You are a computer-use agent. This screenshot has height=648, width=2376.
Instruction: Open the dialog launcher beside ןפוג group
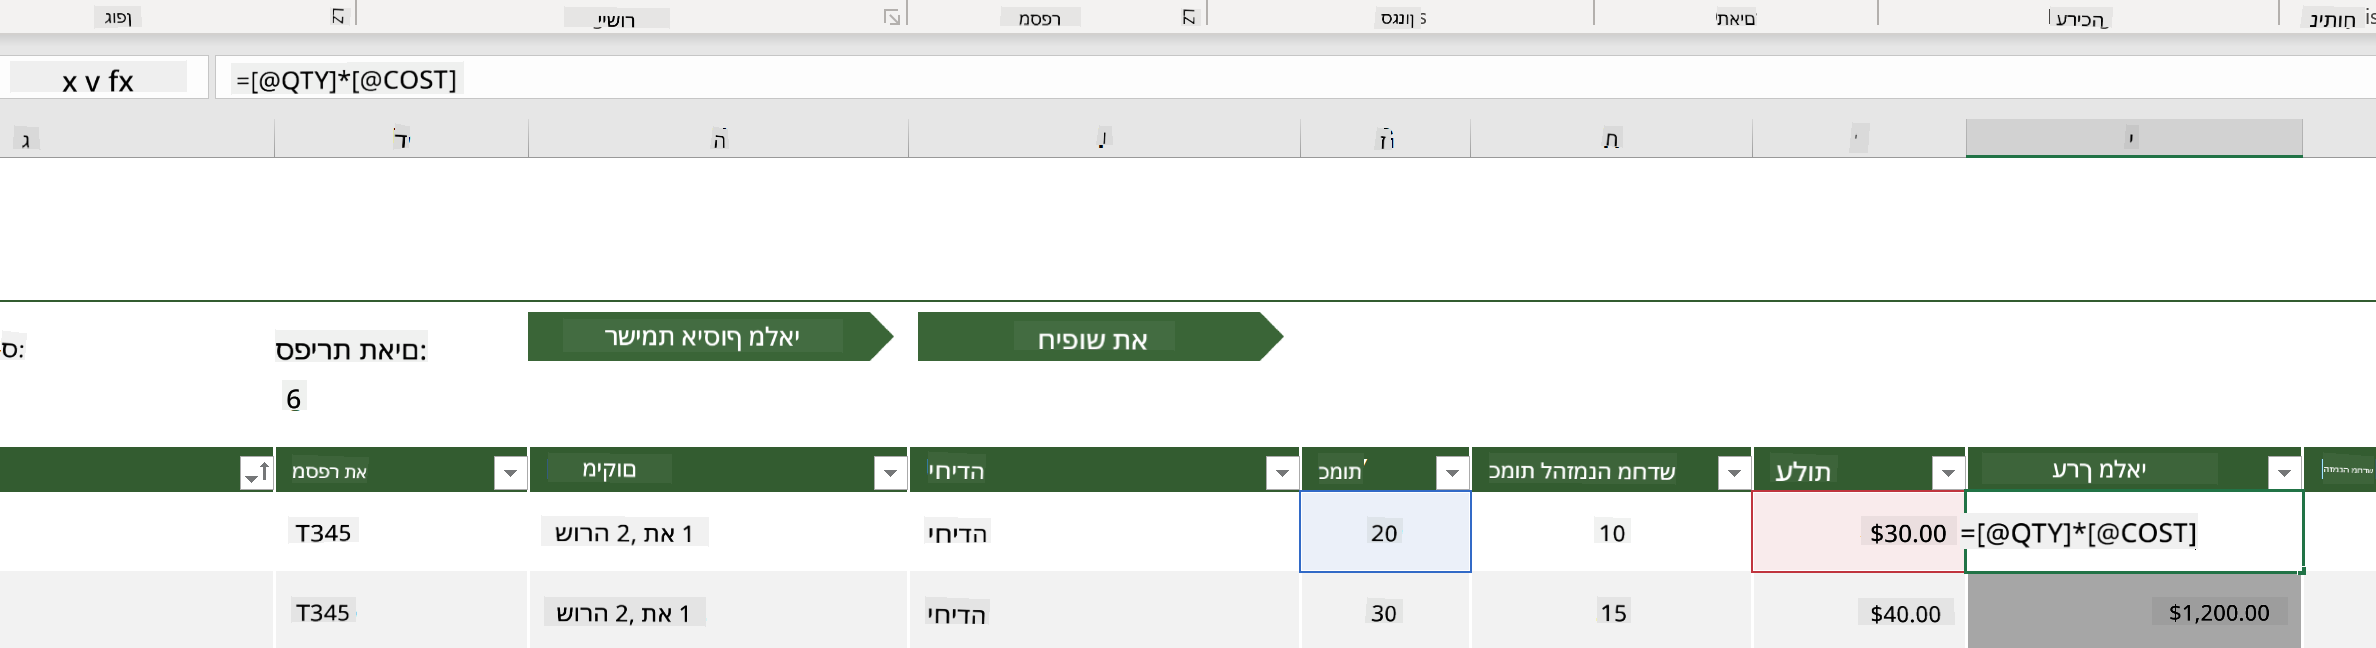pyautogui.click(x=338, y=16)
